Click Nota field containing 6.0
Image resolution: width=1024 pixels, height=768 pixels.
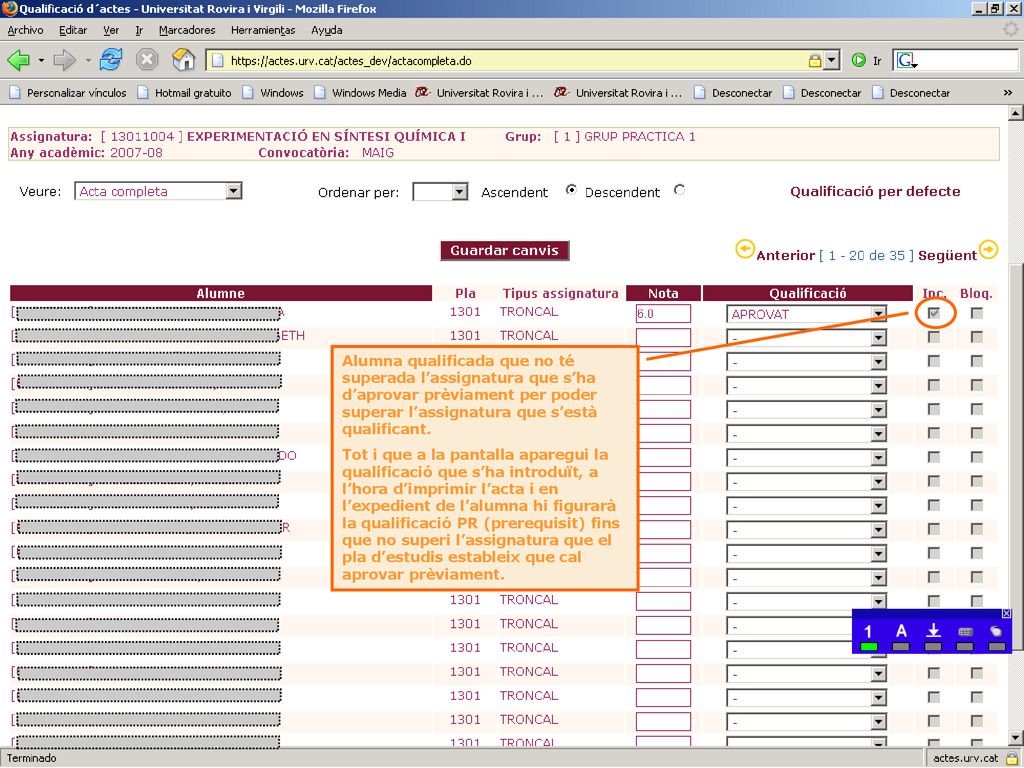coord(663,313)
